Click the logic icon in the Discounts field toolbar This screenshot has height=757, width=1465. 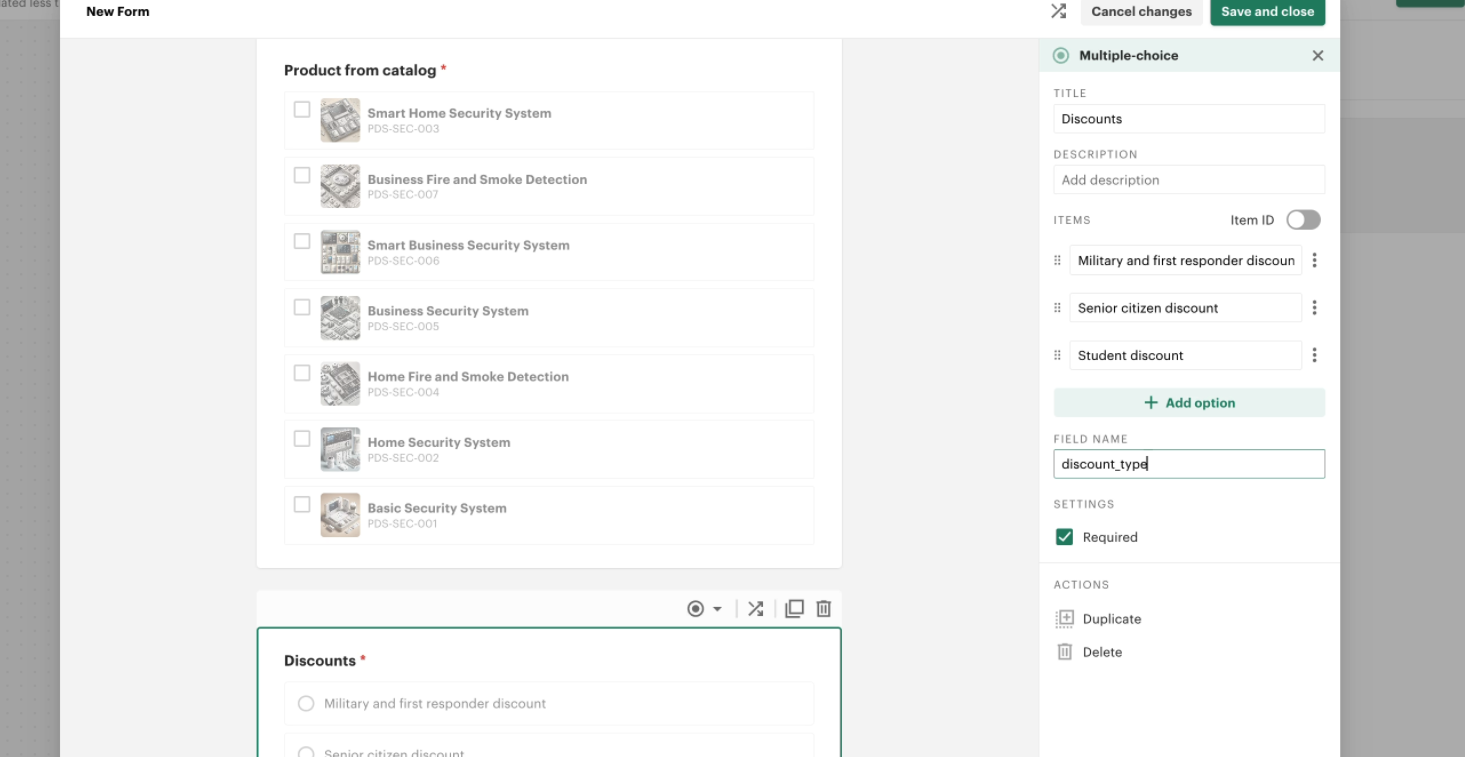pyautogui.click(x=755, y=609)
